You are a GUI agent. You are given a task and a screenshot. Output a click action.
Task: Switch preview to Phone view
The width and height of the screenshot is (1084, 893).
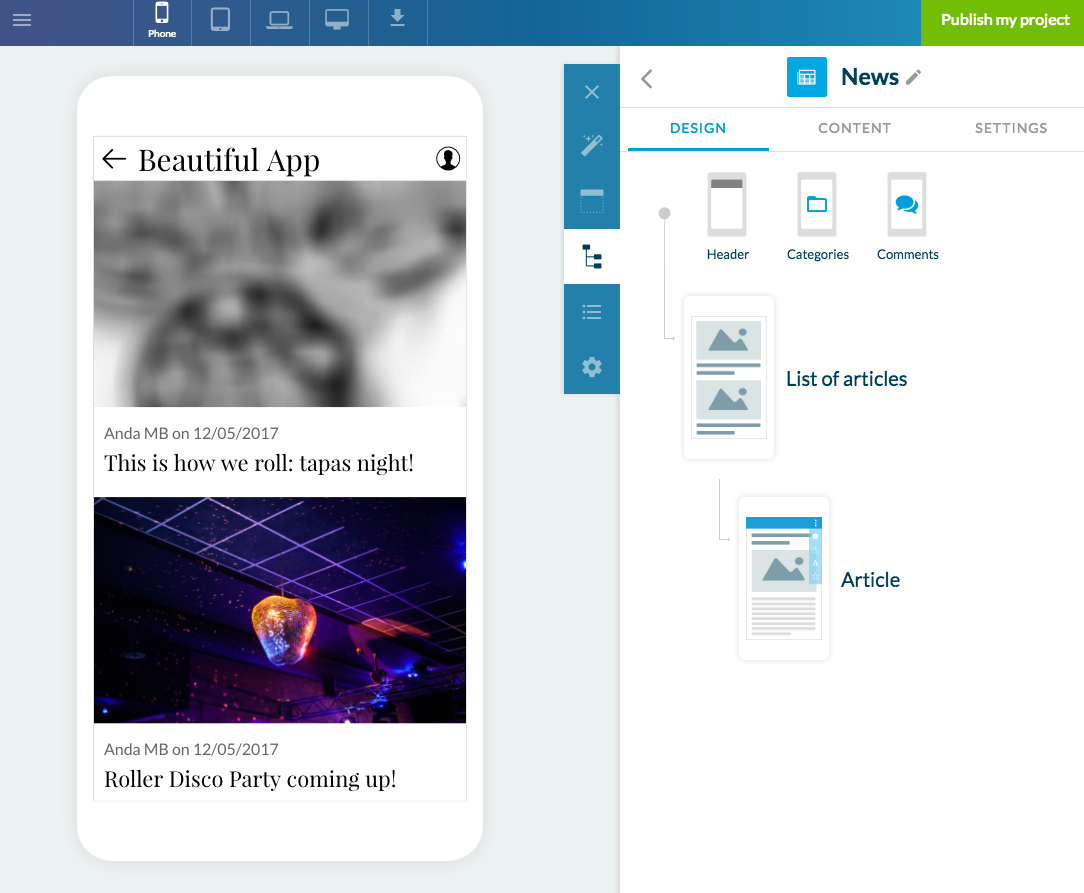pos(162,21)
